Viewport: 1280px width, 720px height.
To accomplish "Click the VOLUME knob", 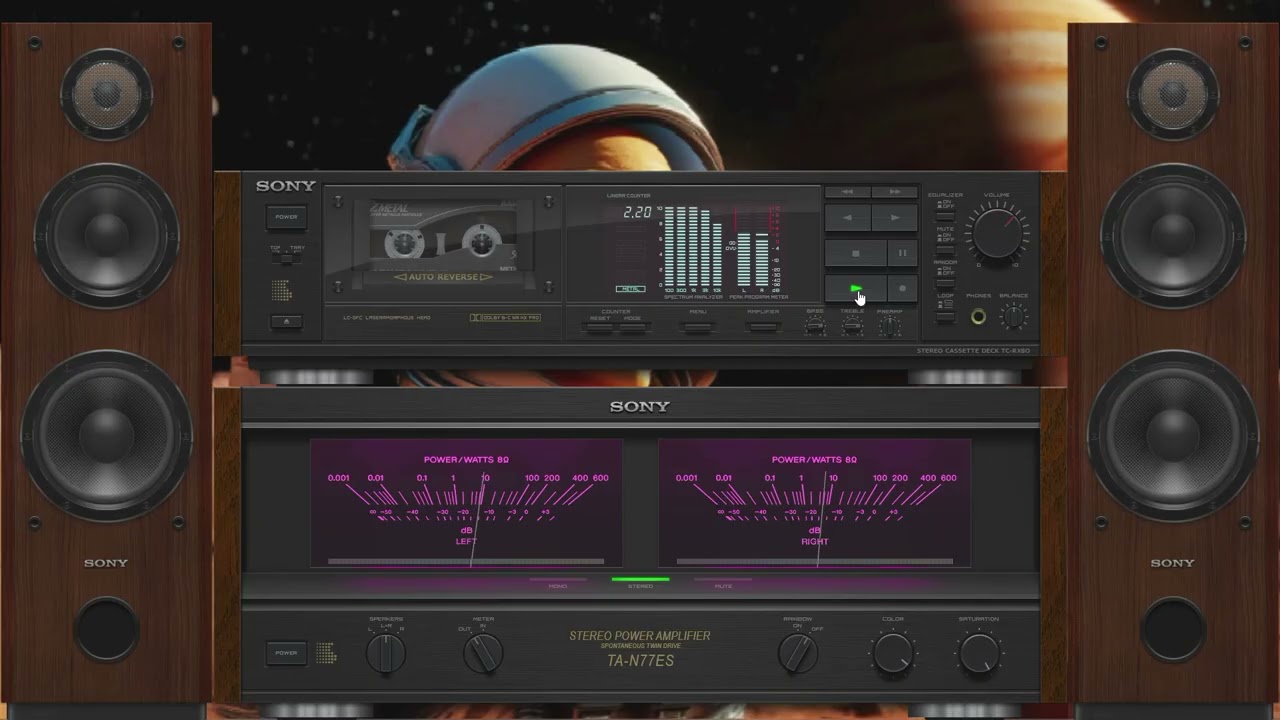I will [997, 233].
